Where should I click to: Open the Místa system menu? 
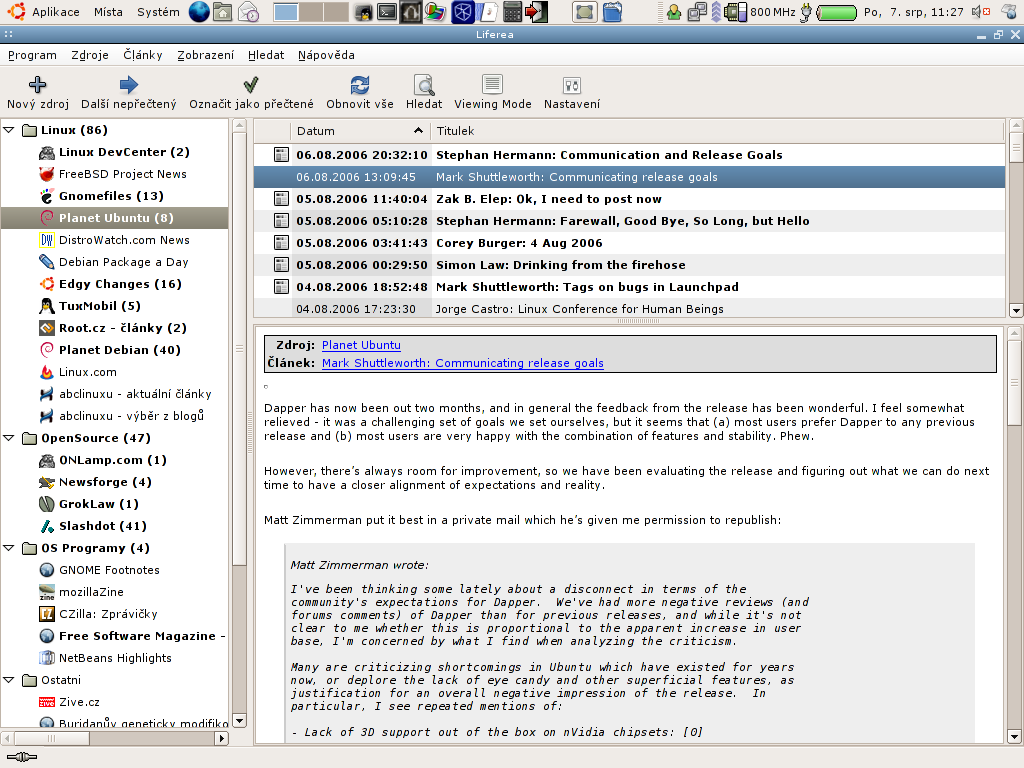[108, 12]
